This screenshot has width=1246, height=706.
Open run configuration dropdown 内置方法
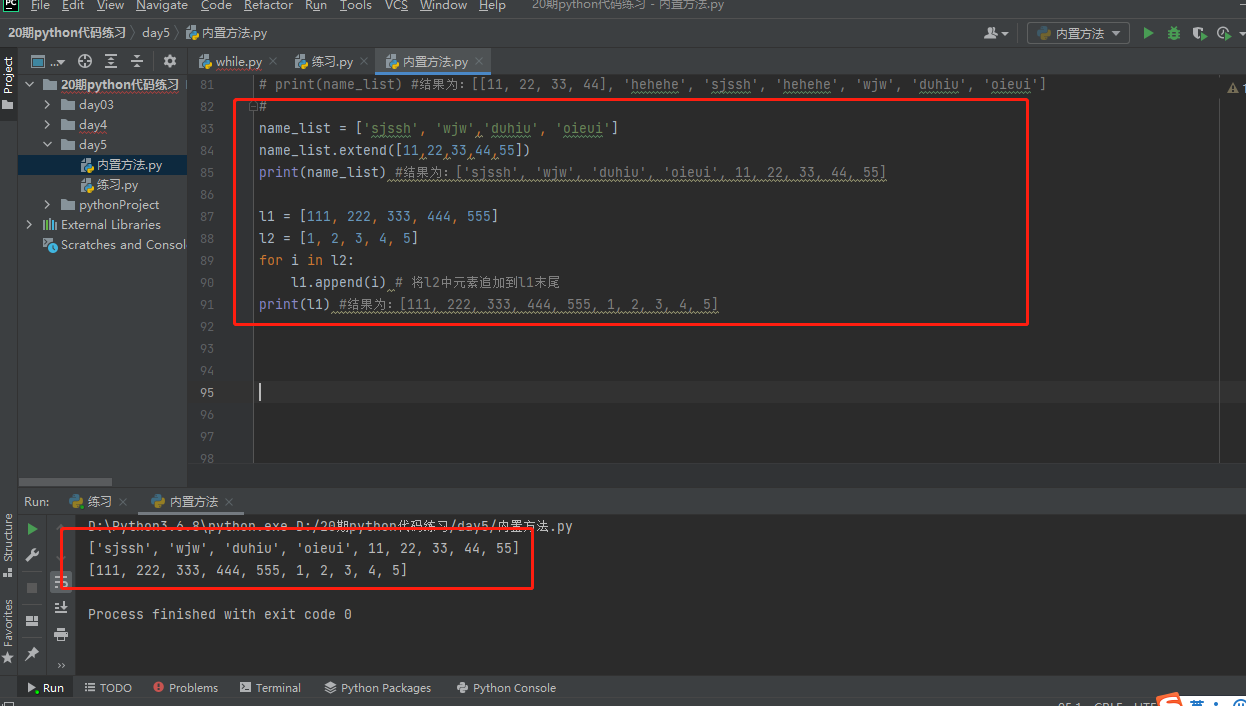pos(1078,33)
